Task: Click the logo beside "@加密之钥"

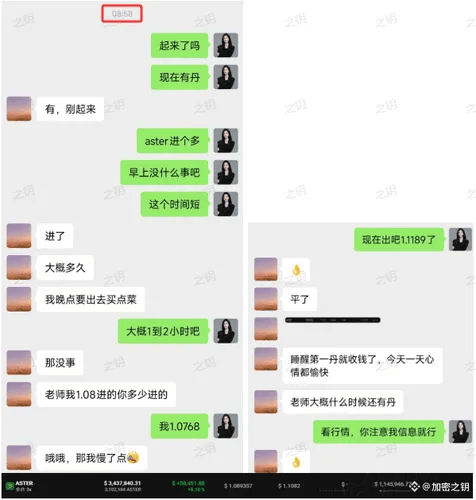Action: pyautogui.click(x=414, y=487)
